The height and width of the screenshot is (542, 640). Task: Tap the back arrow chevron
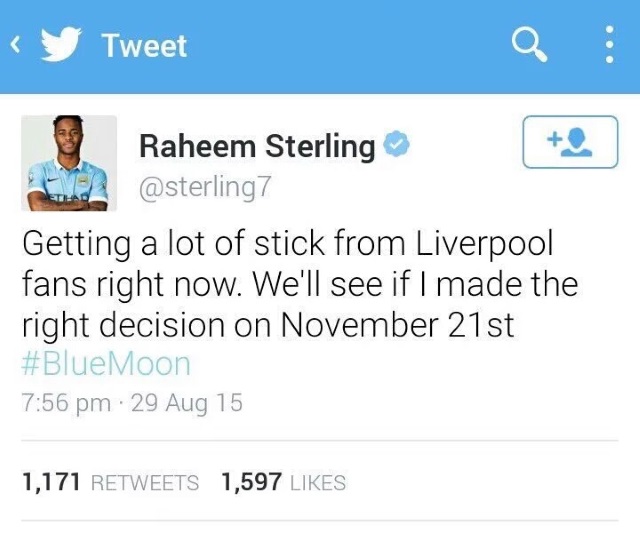15,45
